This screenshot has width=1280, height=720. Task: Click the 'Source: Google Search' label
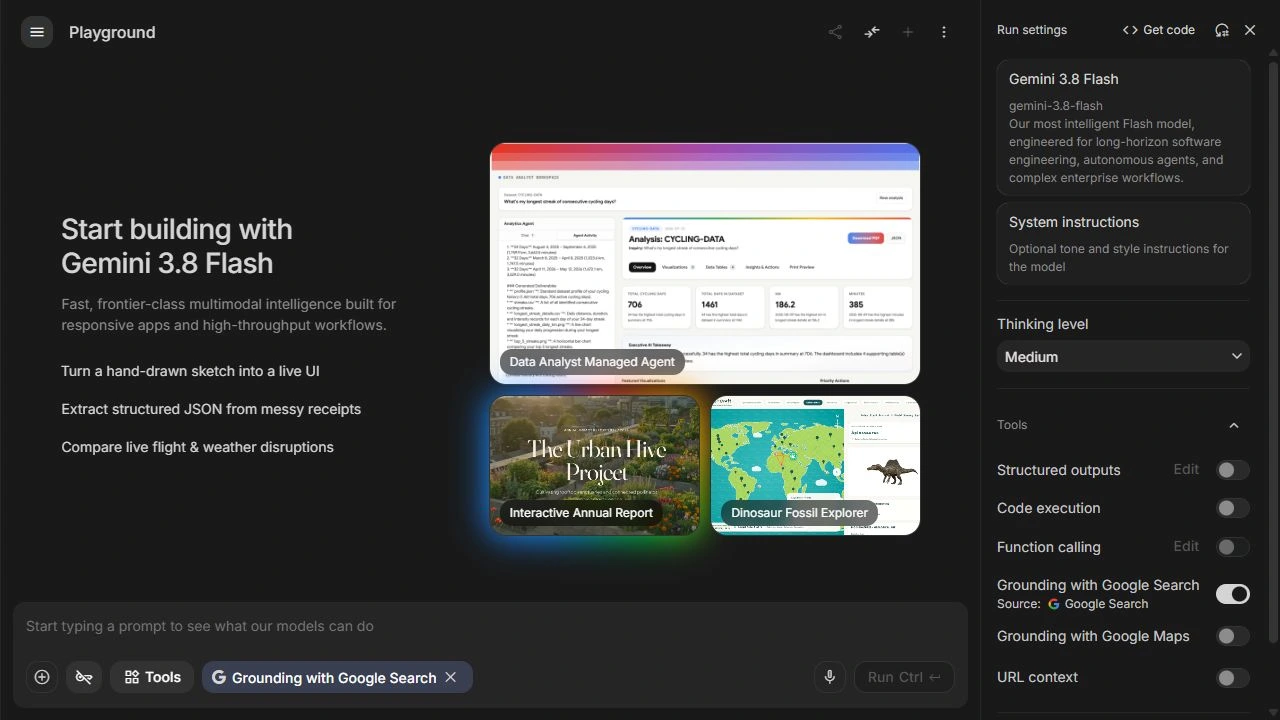point(1072,604)
